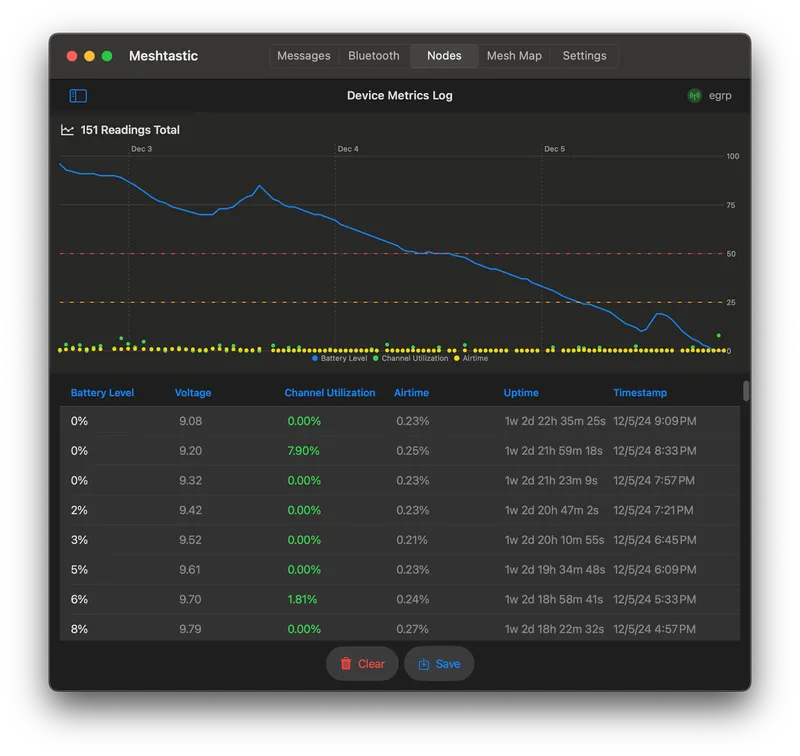Click the save icon in Save button
This screenshot has height=756, width=800.
(x=423, y=664)
